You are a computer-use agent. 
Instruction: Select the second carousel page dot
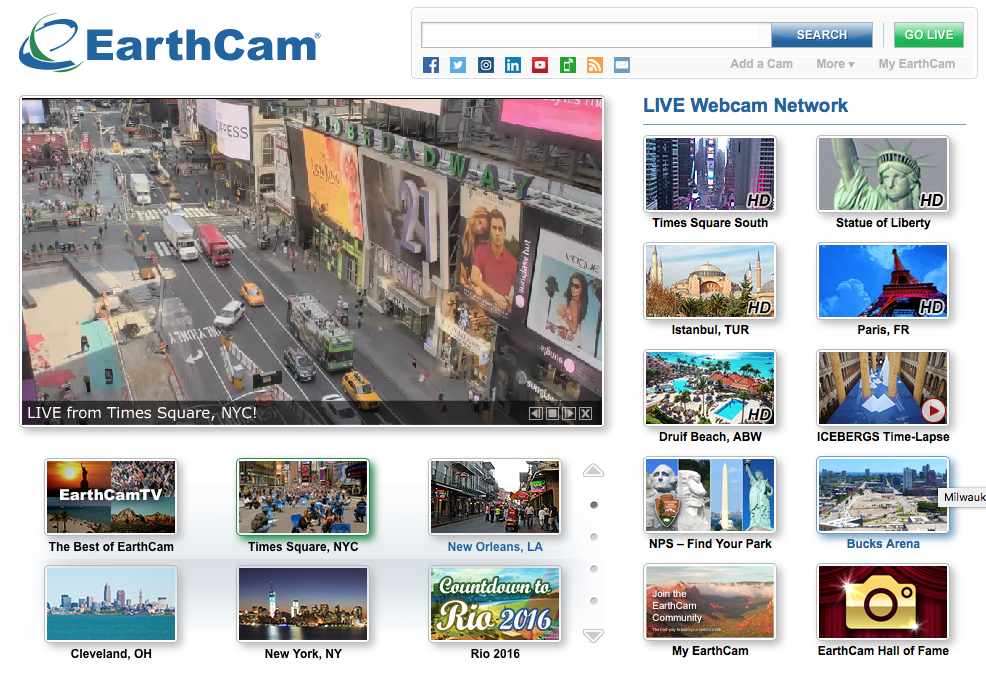(x=594, y=537)
